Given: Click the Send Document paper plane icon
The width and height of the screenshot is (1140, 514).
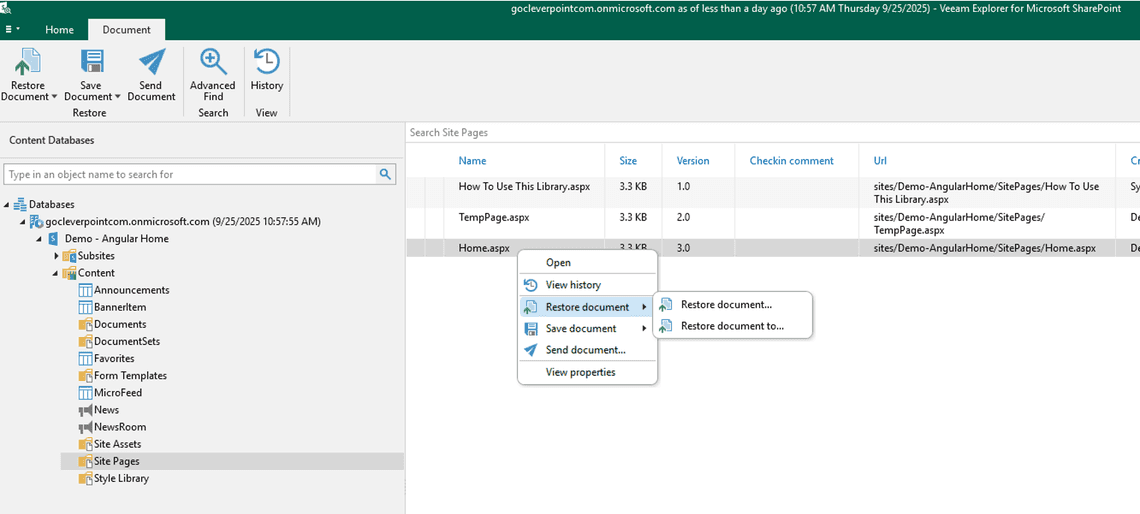Looking at the screenshot, I should point(151,62).
